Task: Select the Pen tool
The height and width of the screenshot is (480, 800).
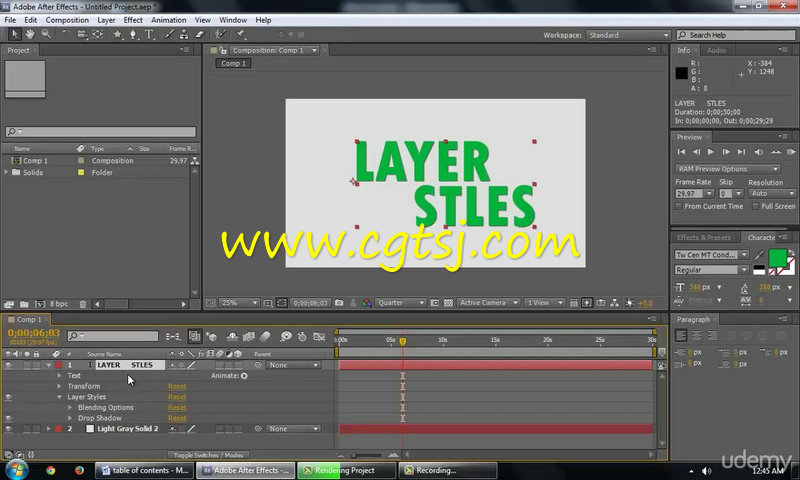Action: 133,34
